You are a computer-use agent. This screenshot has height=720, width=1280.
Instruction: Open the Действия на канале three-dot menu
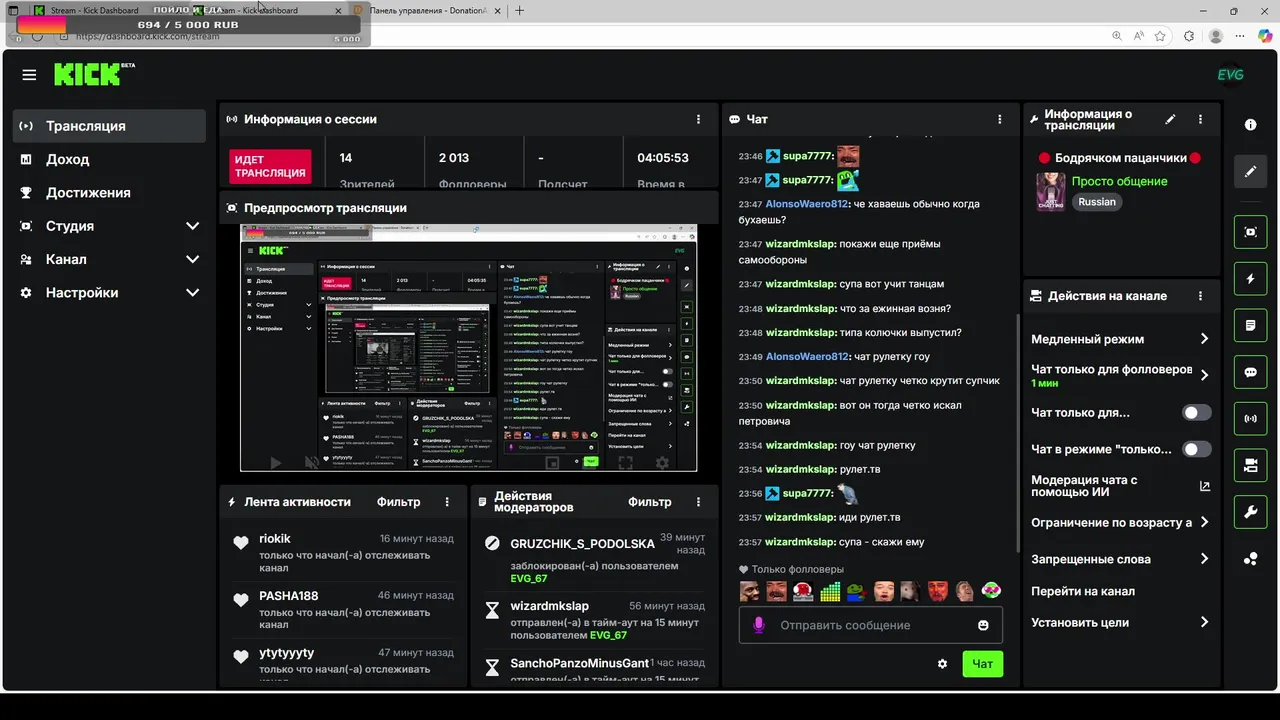(1200, 296)
